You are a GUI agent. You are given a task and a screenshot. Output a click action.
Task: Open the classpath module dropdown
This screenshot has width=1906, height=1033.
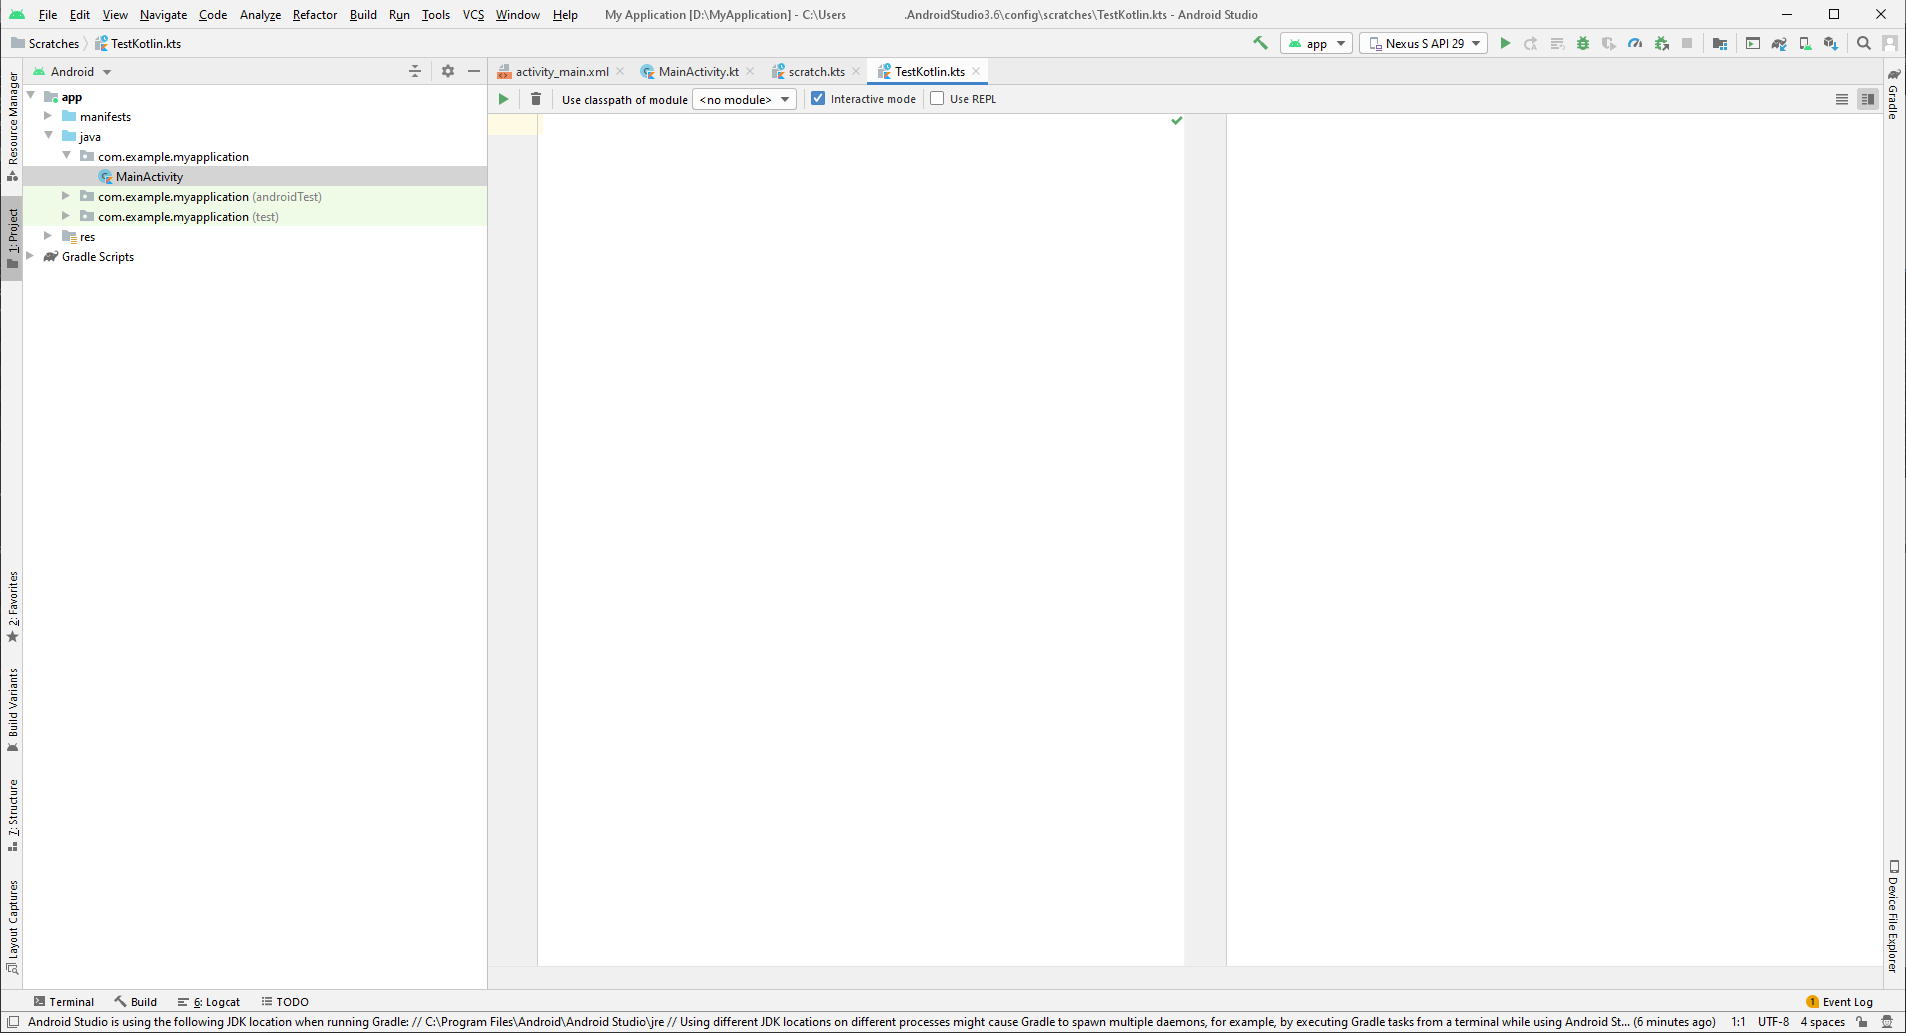(x=744, y=99)
